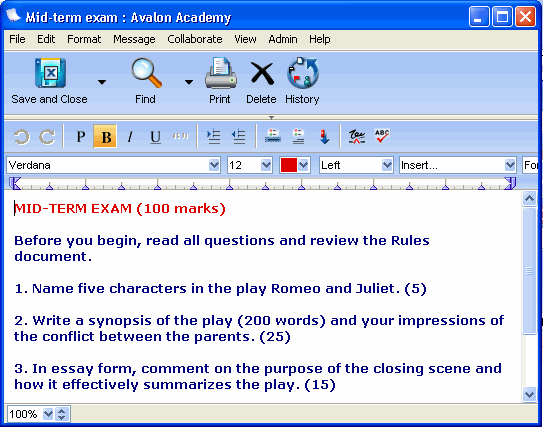Viewport: 543px width, 427px height.
Task: Open the Insert... combo box
Action: pyautogui.click(x=457, y=165)
